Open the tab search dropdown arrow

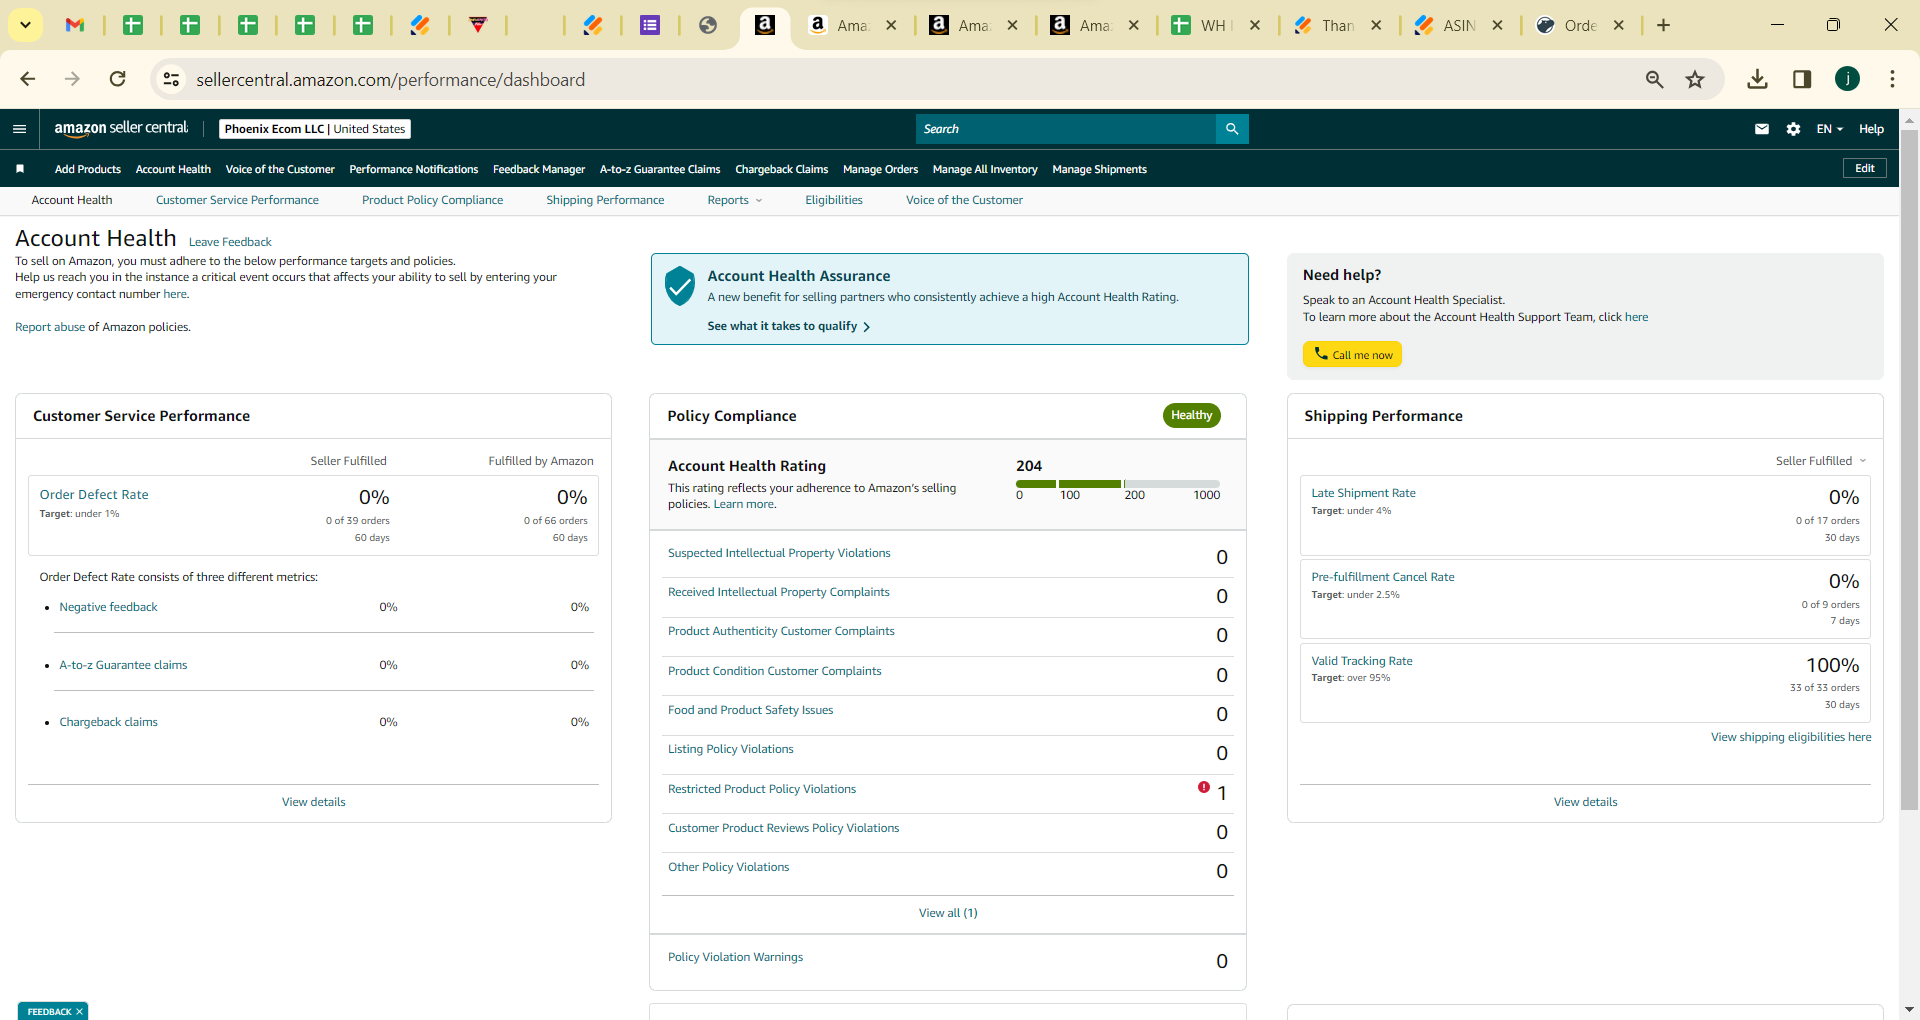pyautogui.click(x=25, y=25)
